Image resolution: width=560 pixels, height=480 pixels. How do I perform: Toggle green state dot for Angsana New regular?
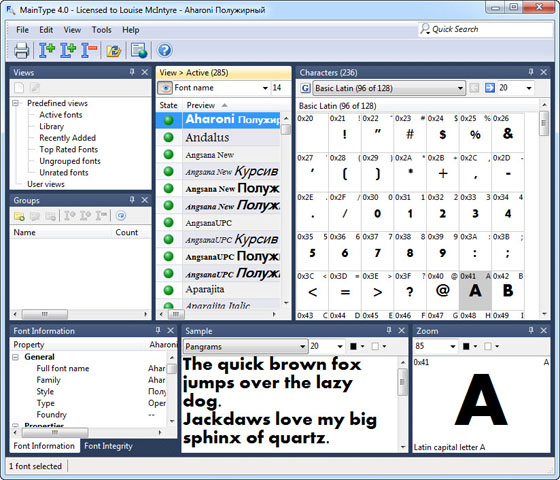[x=169, y=154]
